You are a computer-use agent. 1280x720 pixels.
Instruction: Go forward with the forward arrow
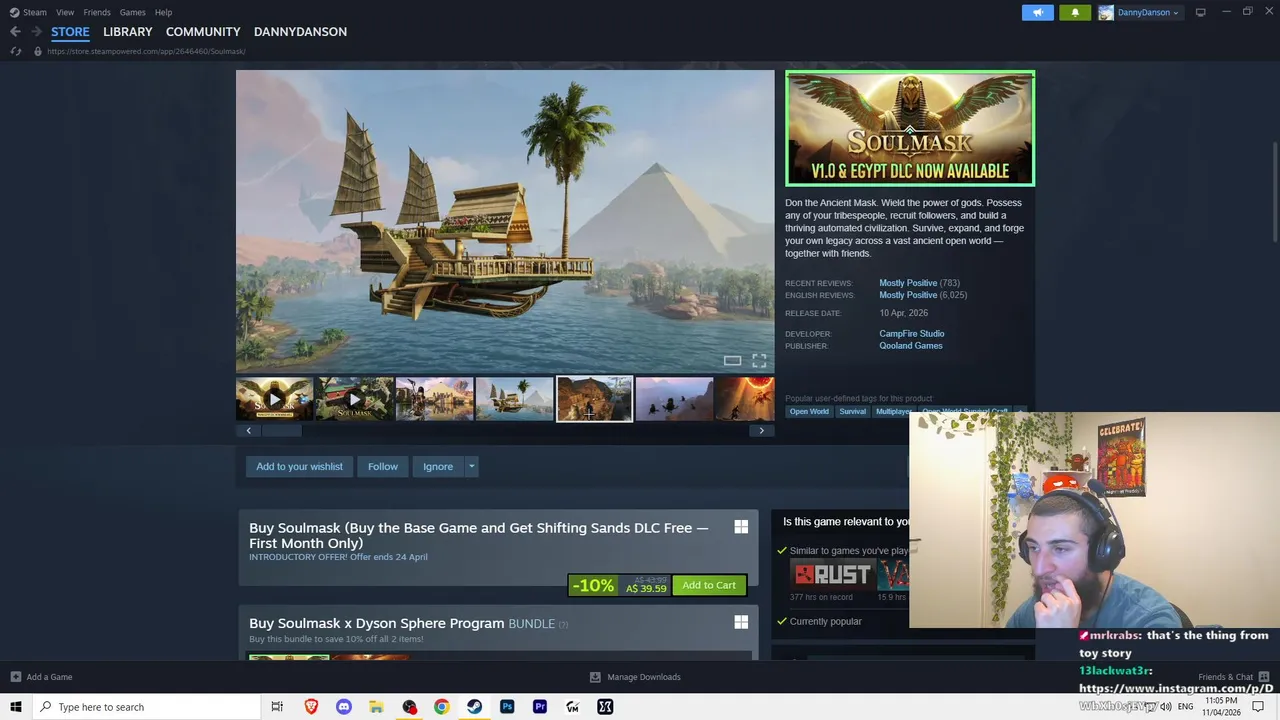[x=36, y=32]
